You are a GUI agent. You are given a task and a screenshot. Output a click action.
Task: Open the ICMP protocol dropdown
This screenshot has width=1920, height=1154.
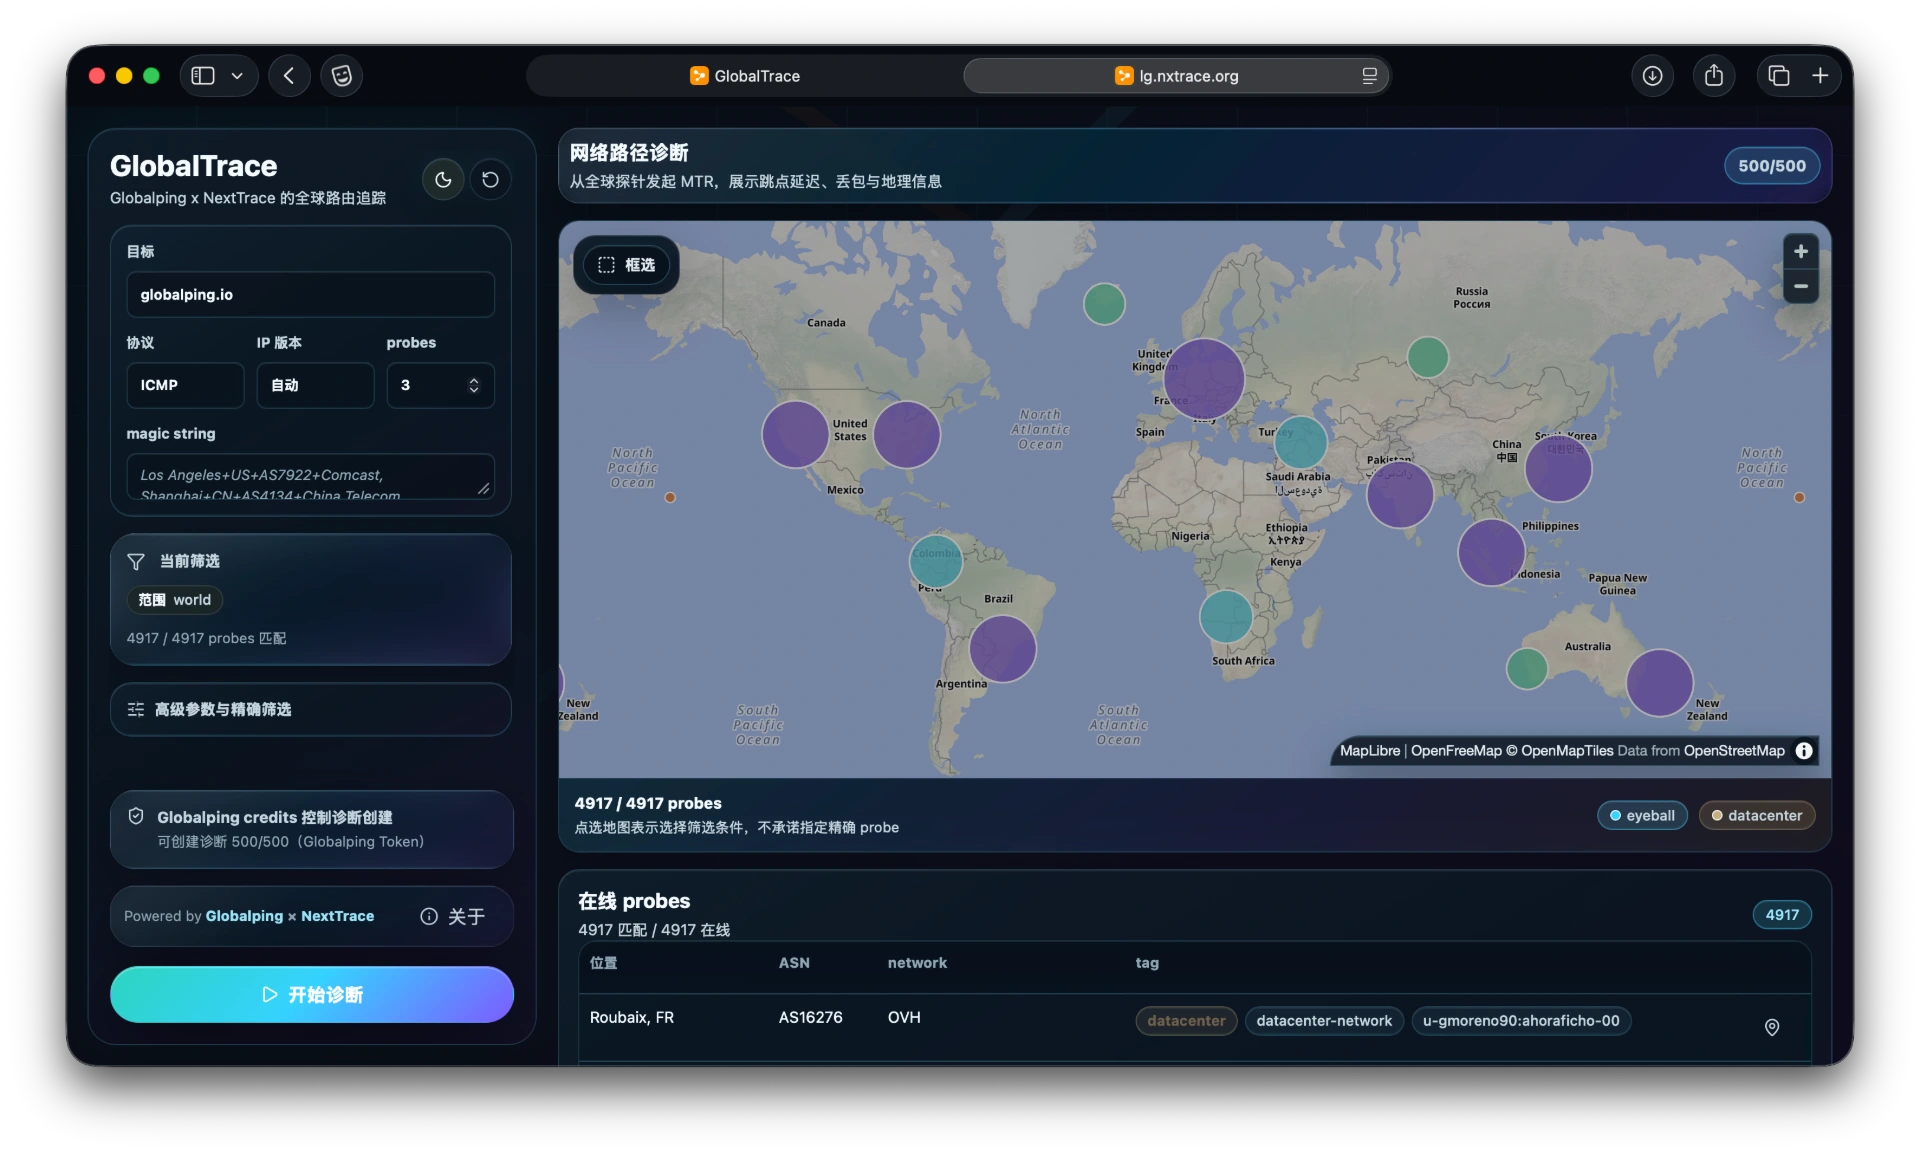click(185, 385)
